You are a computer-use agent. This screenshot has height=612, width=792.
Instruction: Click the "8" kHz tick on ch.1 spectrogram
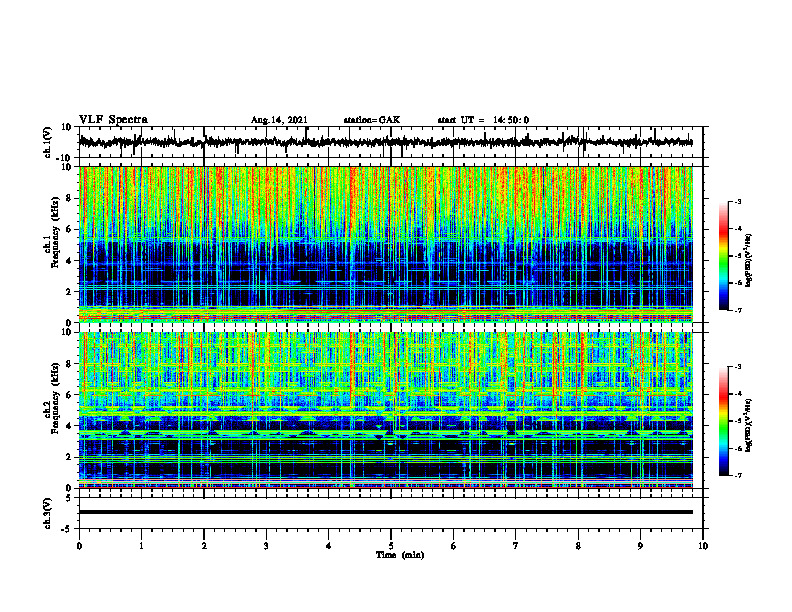[x=69, y=198]
